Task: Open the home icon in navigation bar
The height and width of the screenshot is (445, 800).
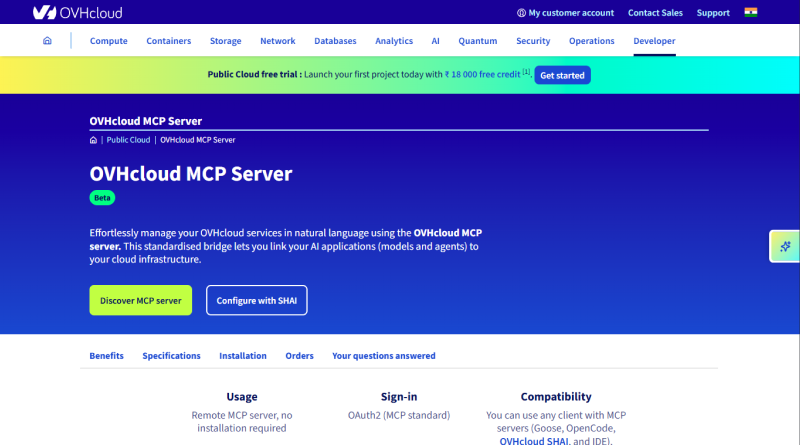Action: click(47, 40)
